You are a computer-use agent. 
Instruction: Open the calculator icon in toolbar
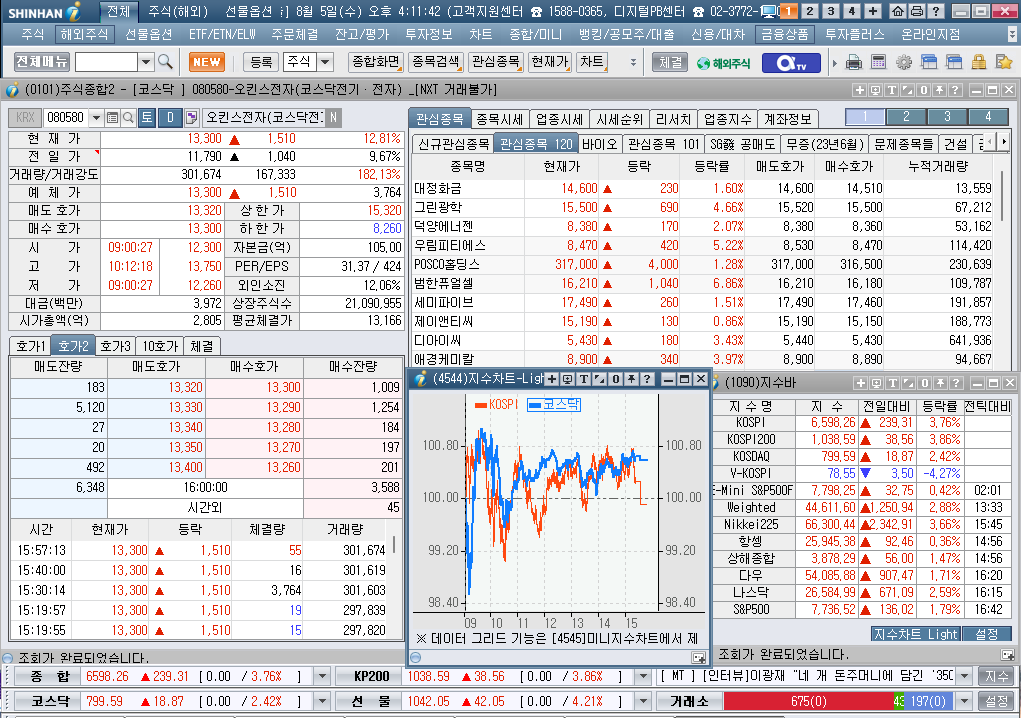click(x=878, y=62)
